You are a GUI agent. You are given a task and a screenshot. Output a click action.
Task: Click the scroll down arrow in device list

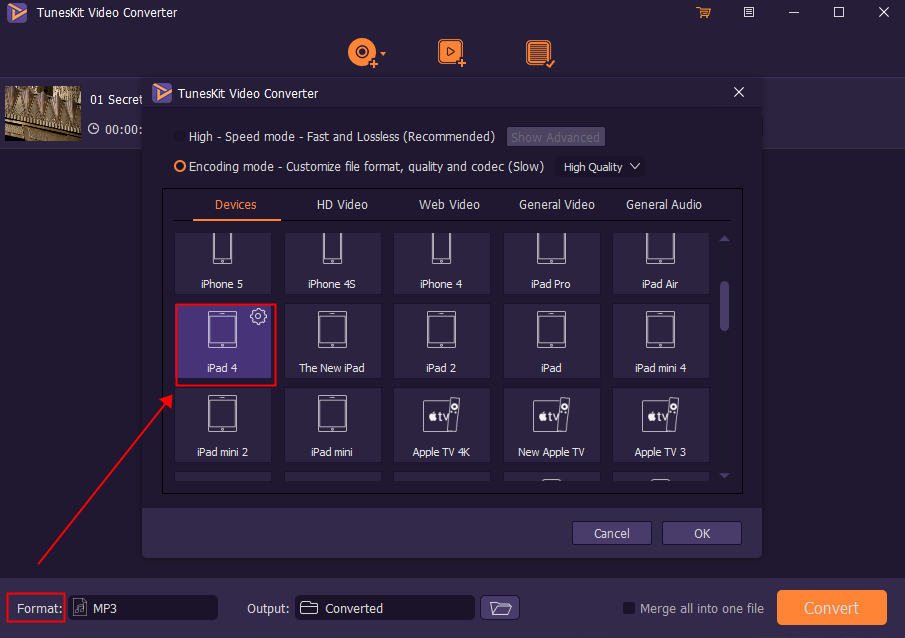[x=724, y=476]
